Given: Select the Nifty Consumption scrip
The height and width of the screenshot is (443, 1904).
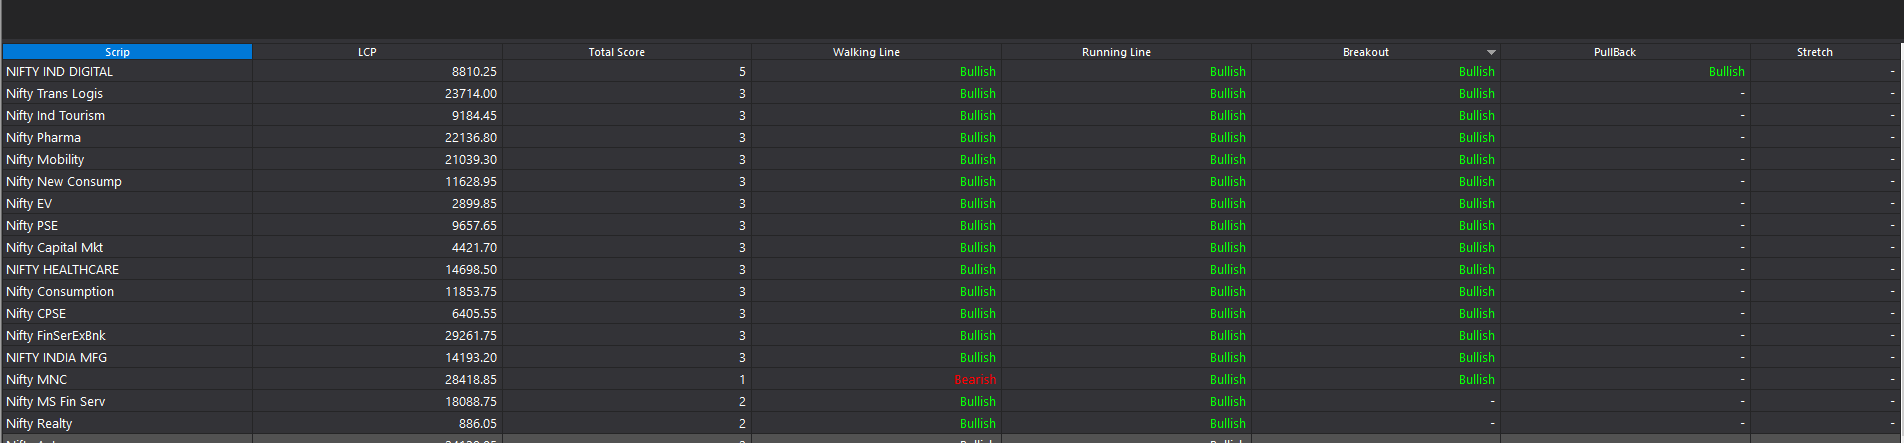Looking at the screenshot, I should pyautogui.click(x=60, y=291).
